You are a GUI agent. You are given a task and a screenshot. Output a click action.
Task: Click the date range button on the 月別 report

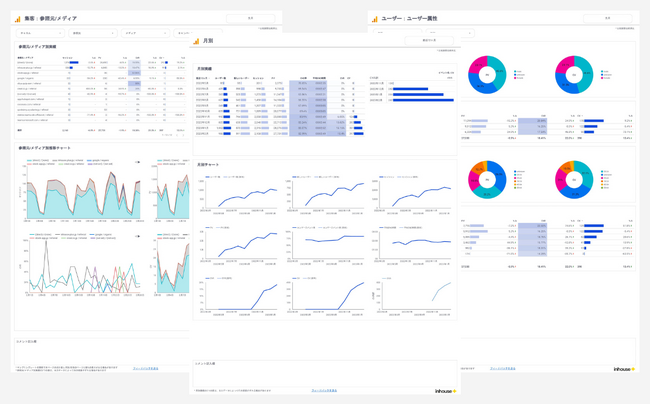429,41
